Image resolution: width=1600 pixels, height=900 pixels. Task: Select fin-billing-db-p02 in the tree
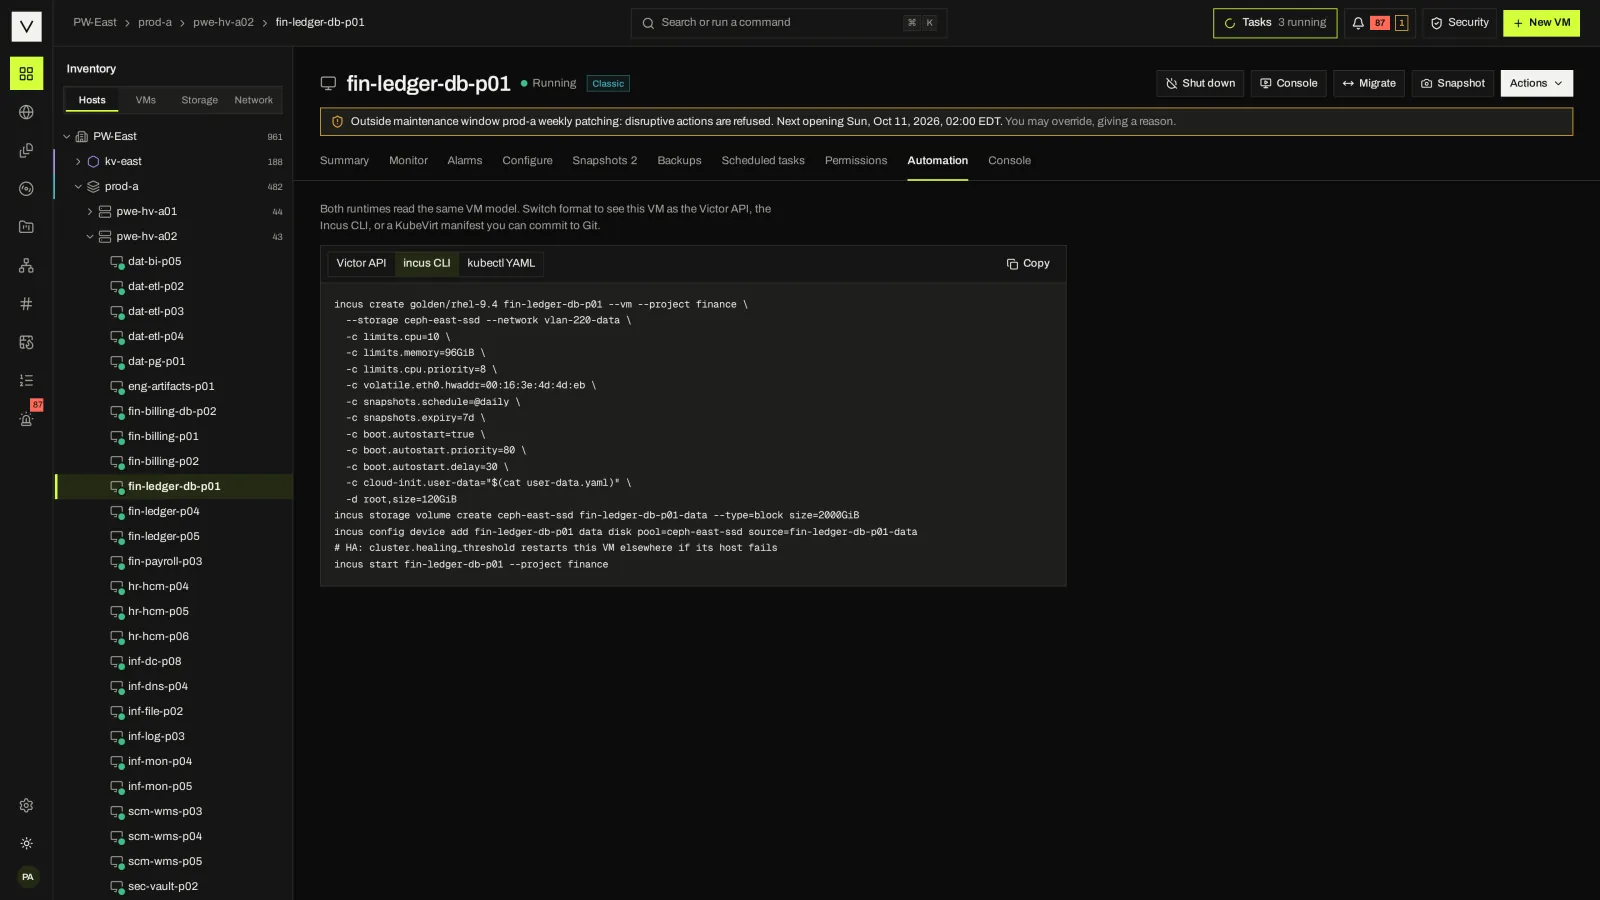click(174, 412)
